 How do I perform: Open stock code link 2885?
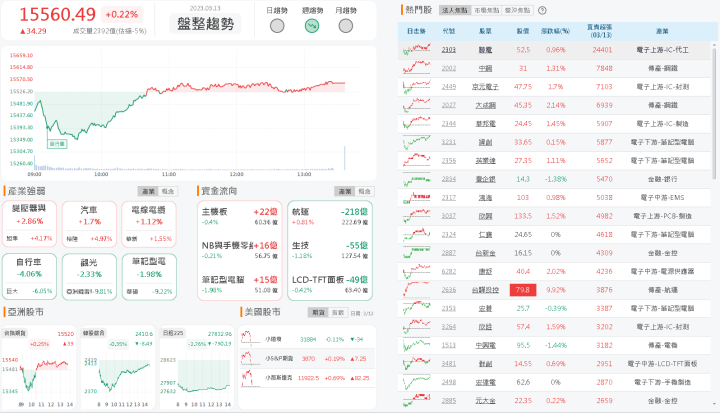(x=449, y=401)
